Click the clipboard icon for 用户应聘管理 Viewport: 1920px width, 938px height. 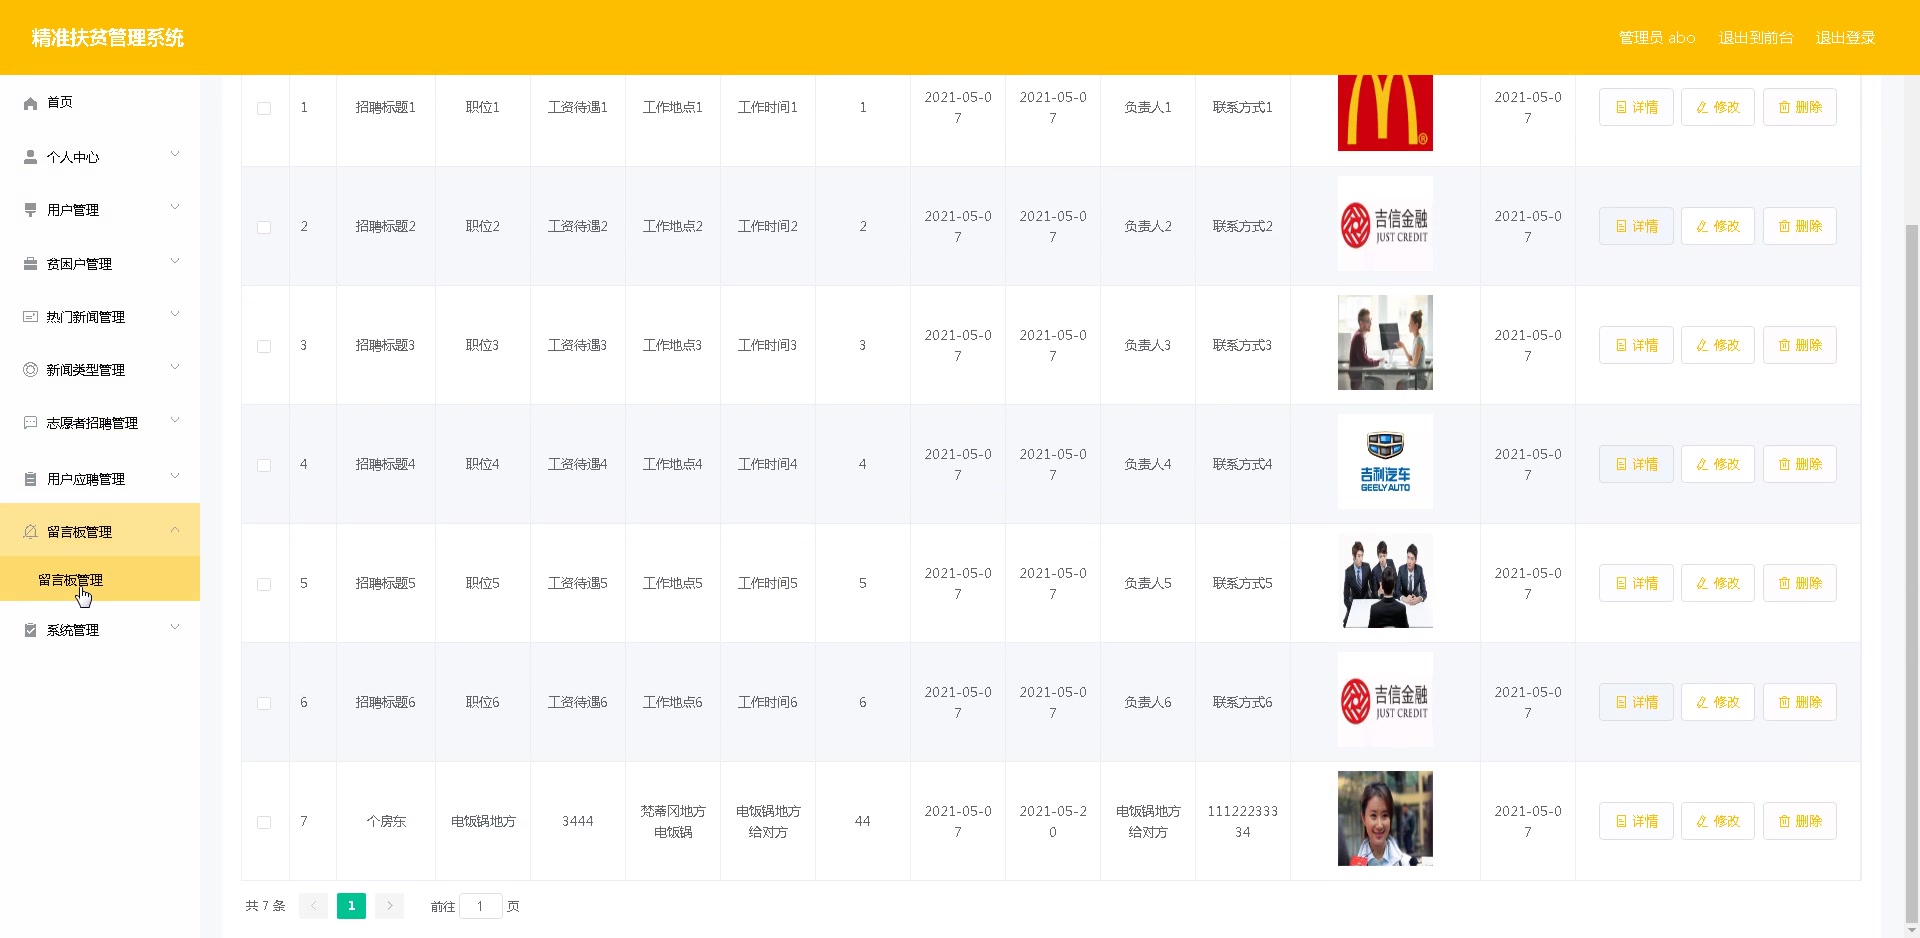coord(30,479)
